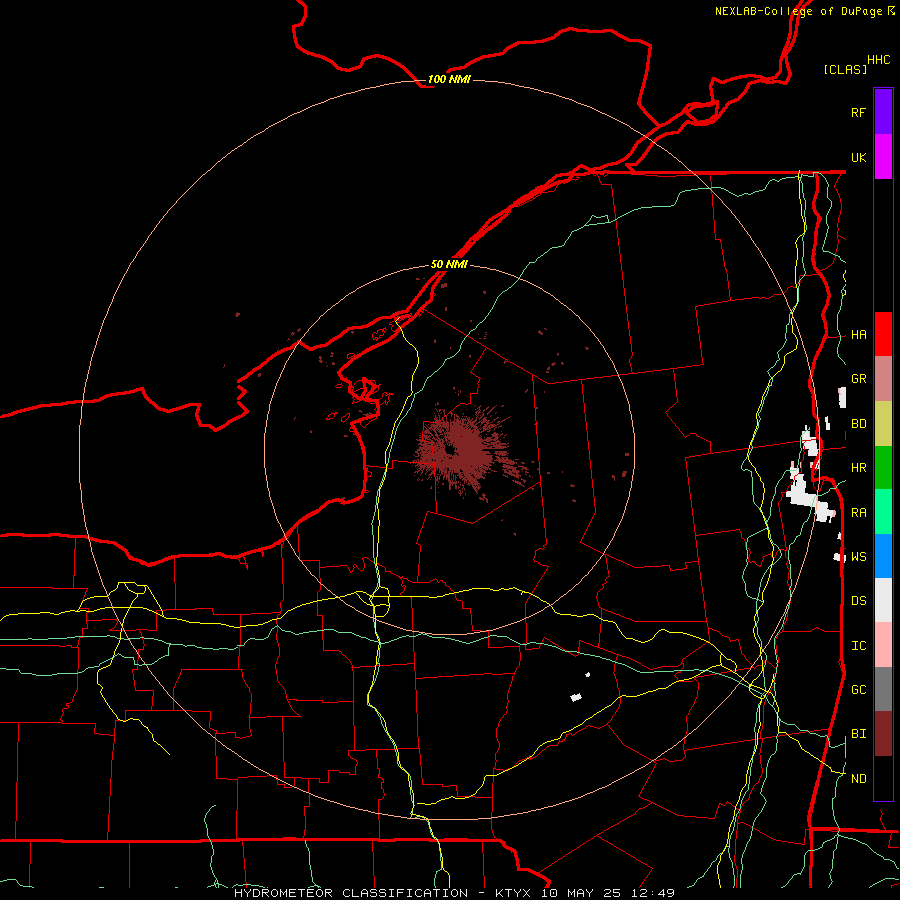Click the IC pink legend swatch
The height and width of the screenshot is (900, 900).
coord(883,645)
